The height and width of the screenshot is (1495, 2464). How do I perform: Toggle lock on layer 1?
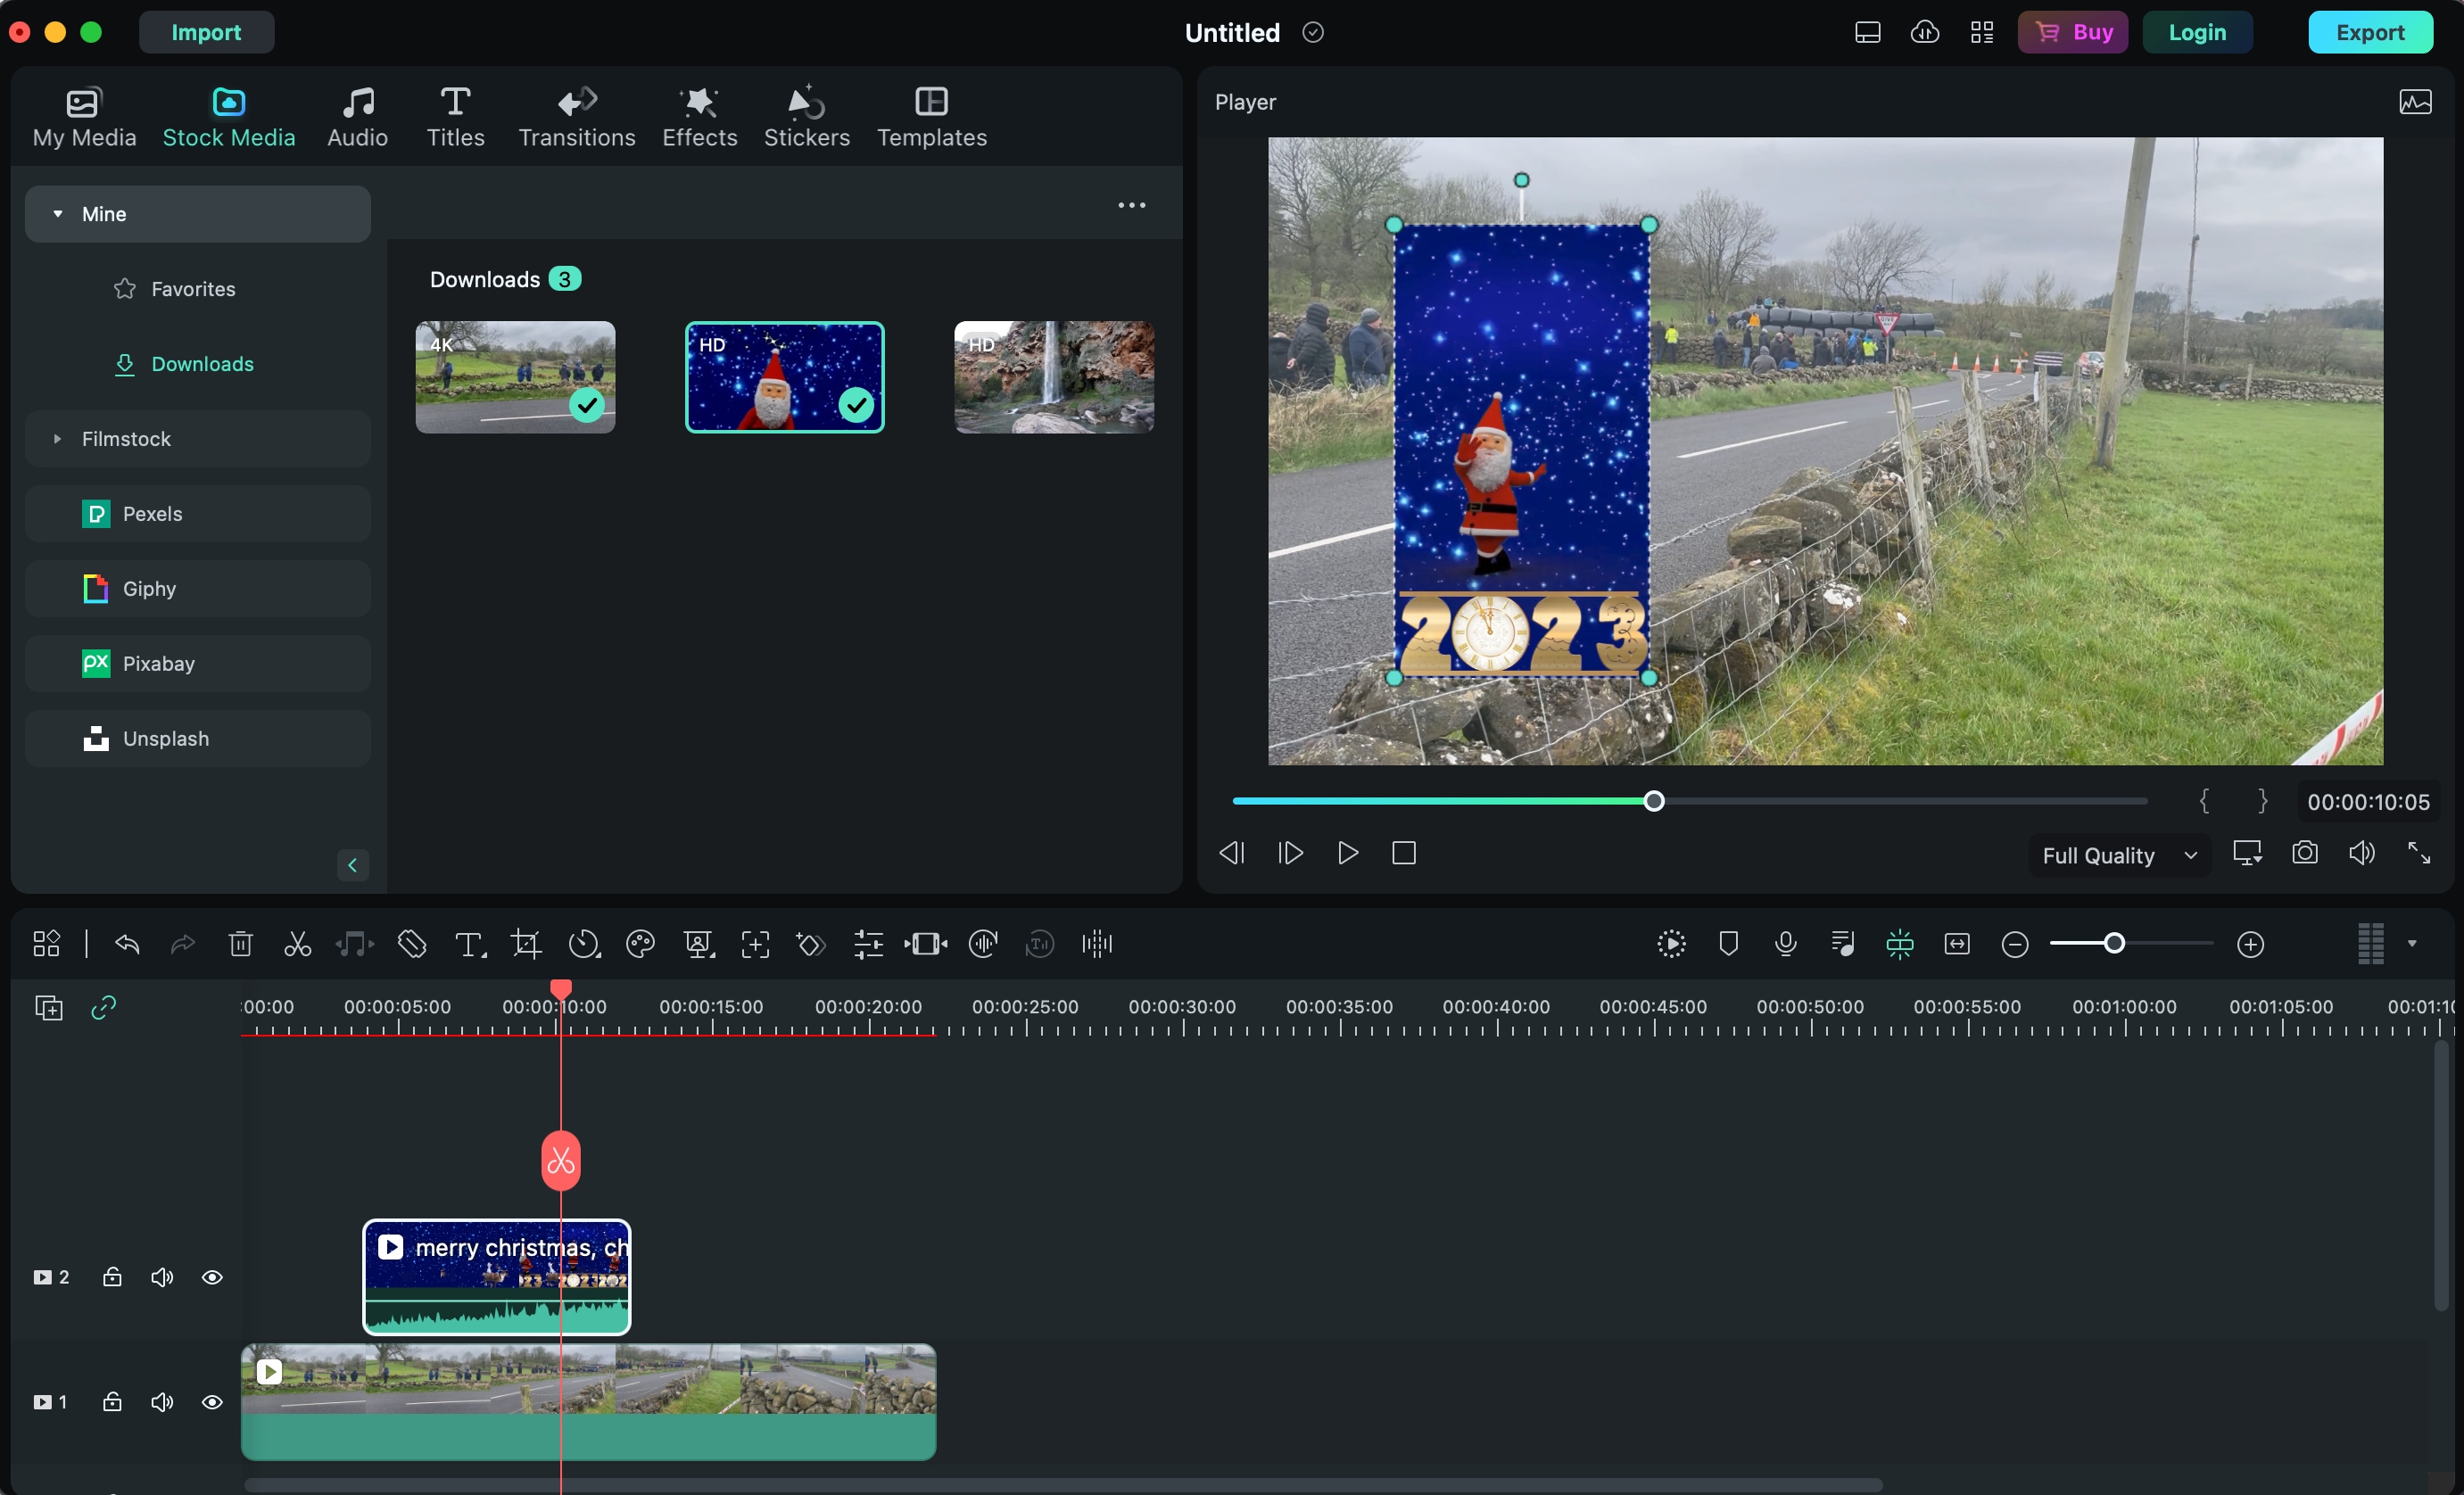(x=111, y=1400)
